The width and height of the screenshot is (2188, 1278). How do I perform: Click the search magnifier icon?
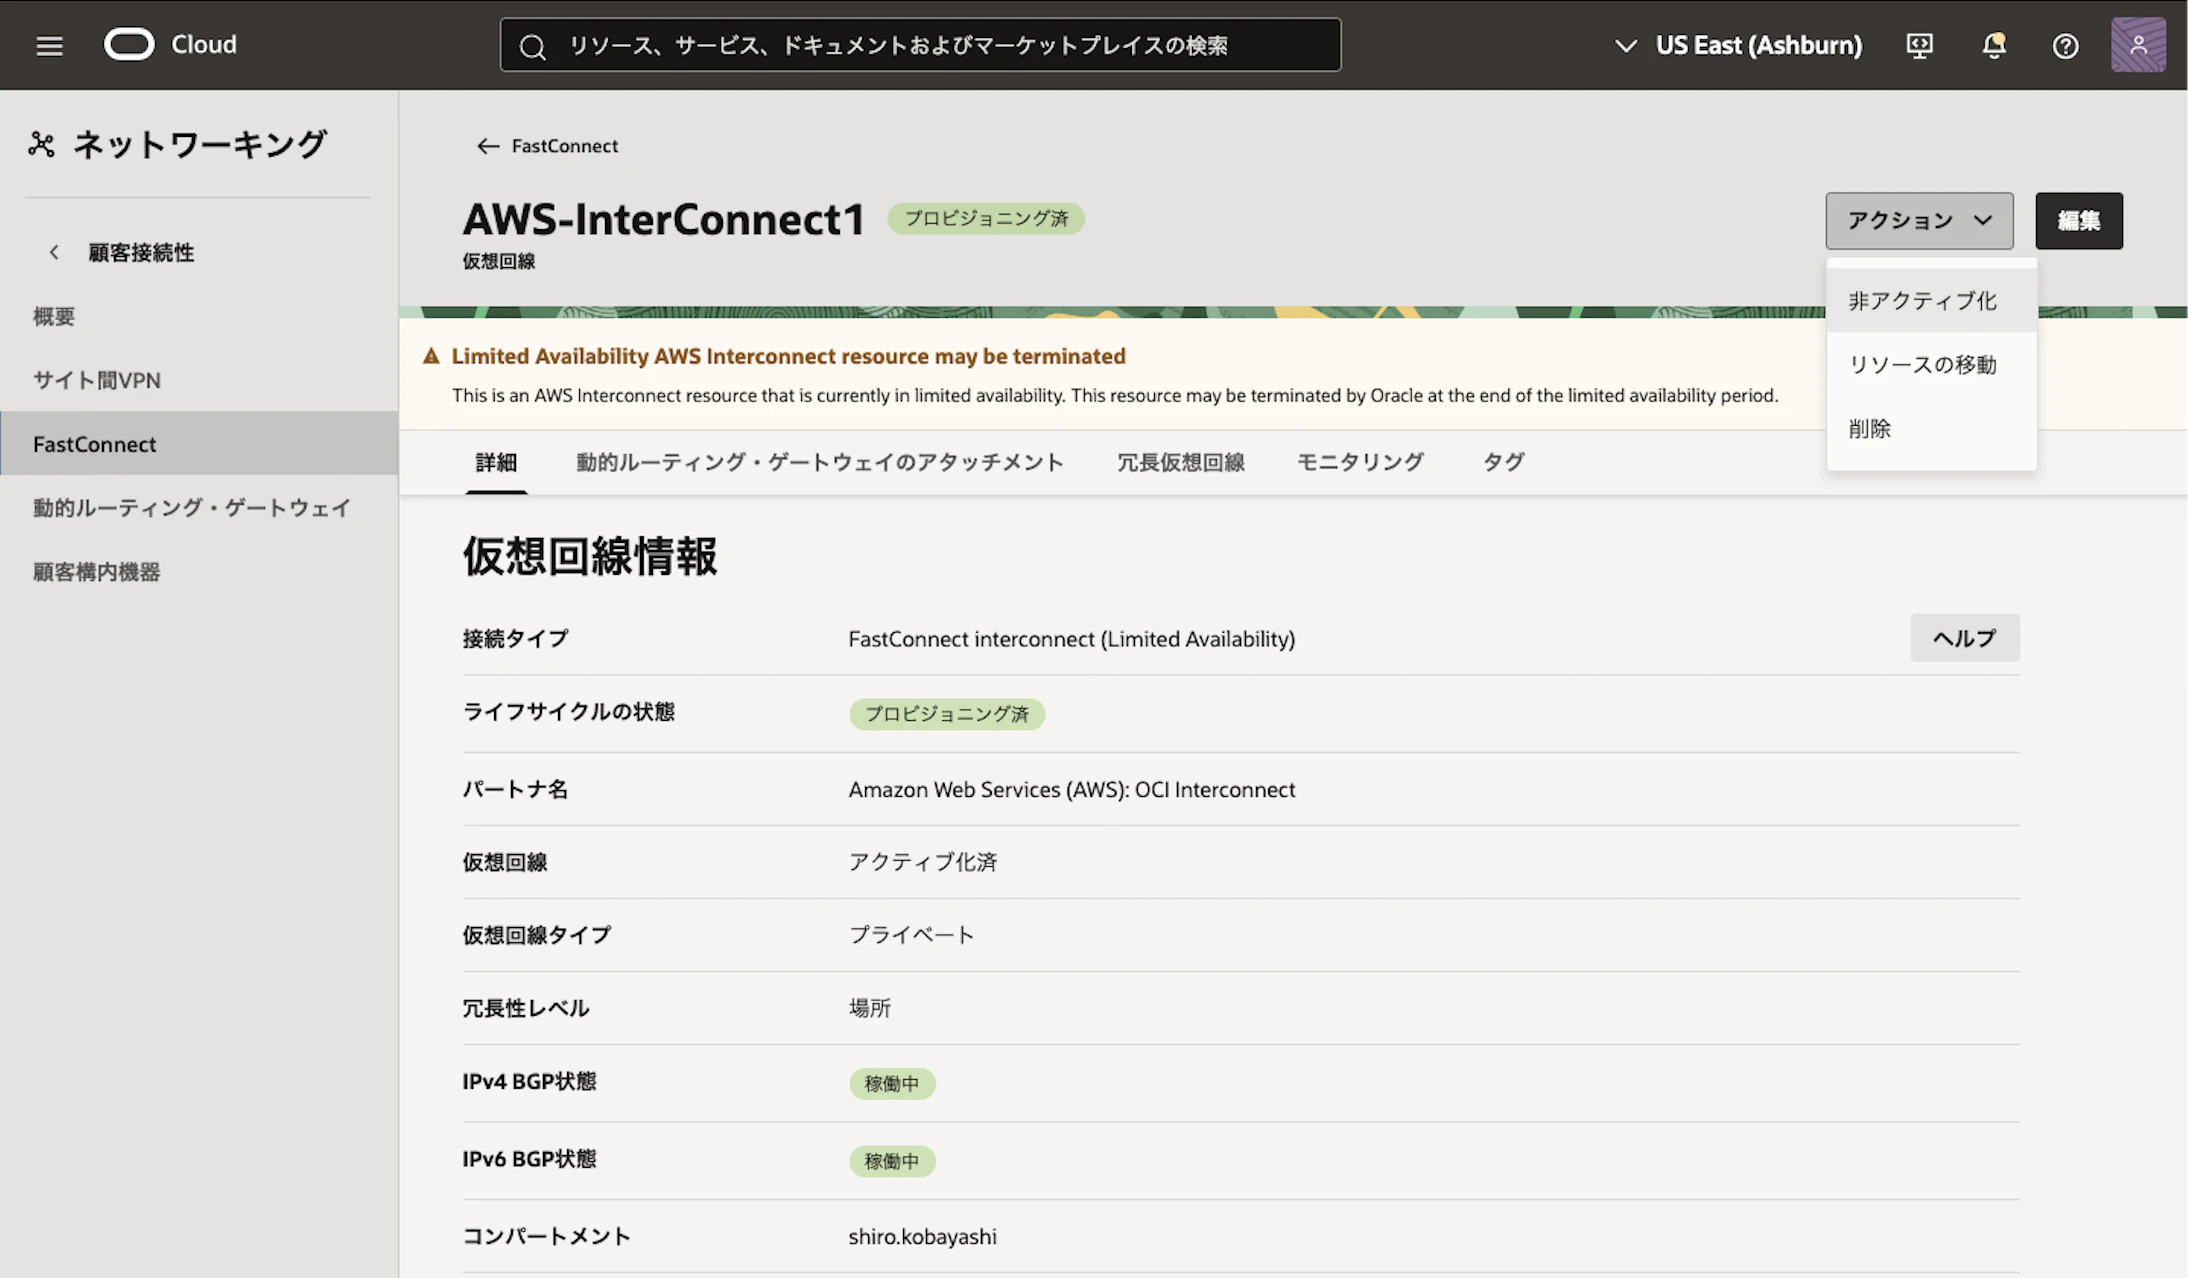coord(533,46)
